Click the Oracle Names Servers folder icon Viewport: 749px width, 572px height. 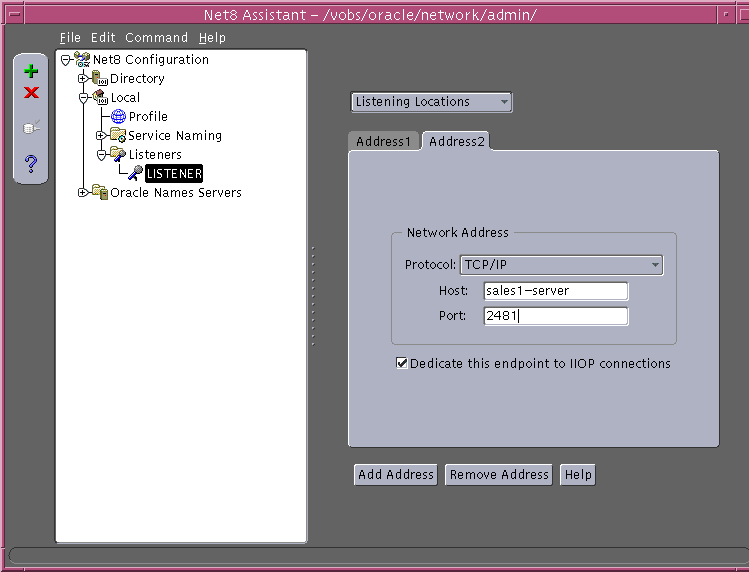pos(100,192)
